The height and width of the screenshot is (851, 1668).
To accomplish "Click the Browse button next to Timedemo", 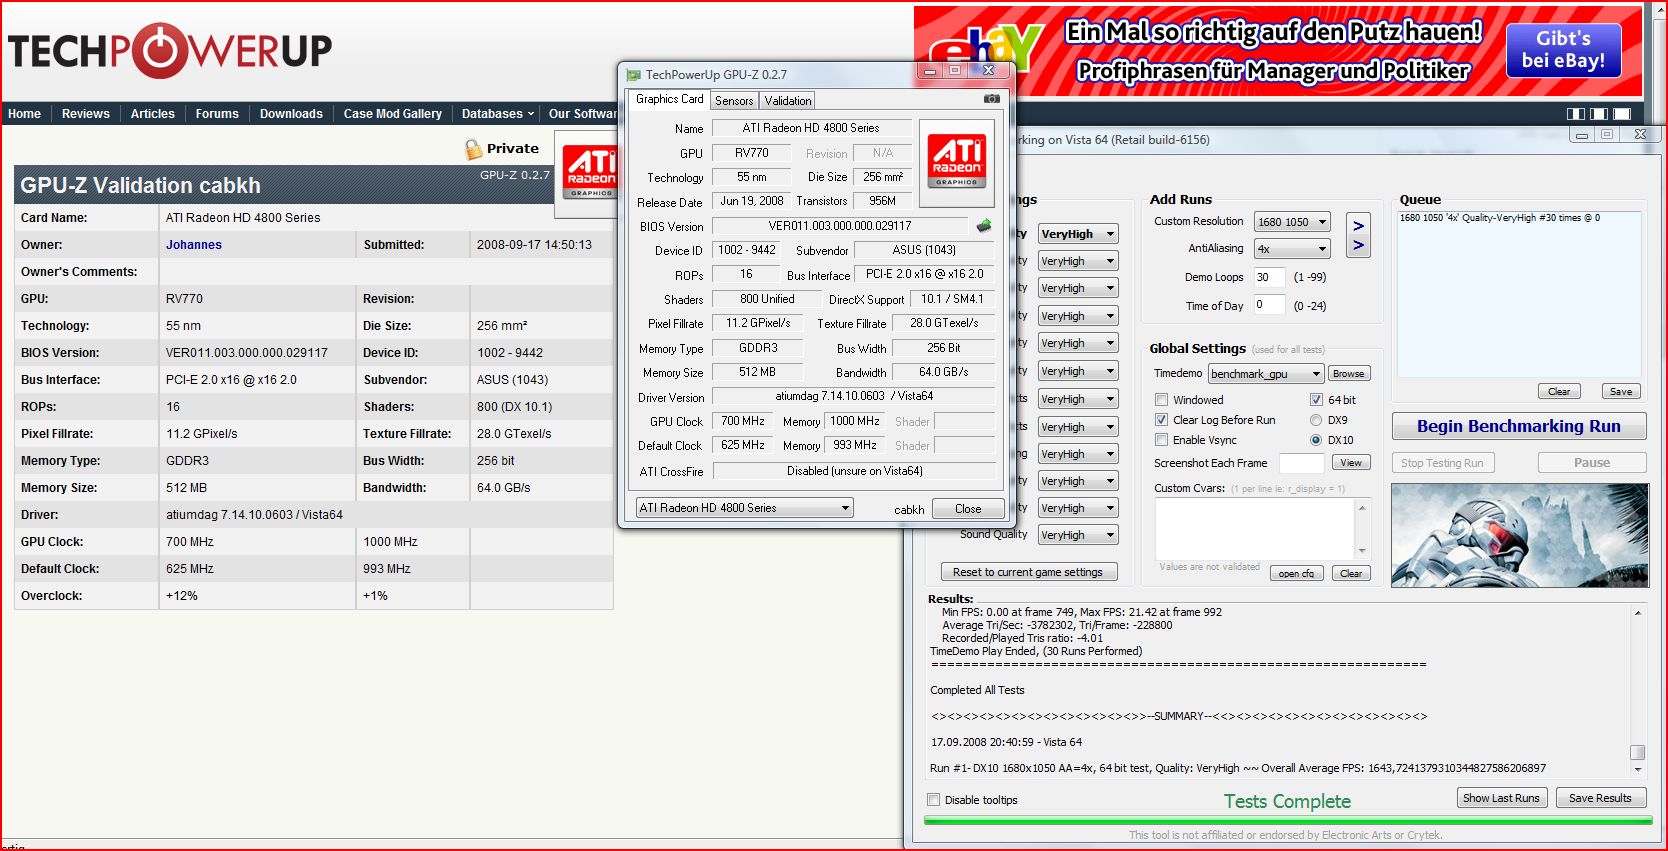I will coord(1348,374).
